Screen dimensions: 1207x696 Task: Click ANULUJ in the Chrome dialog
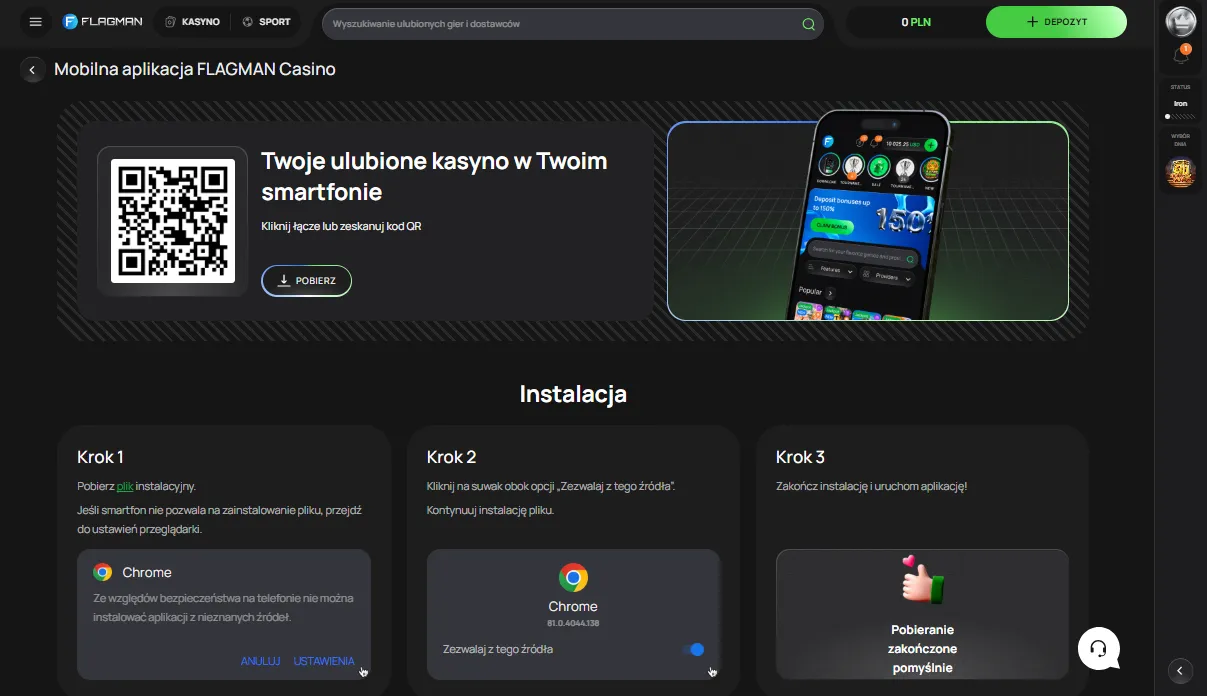coord(260,661)
